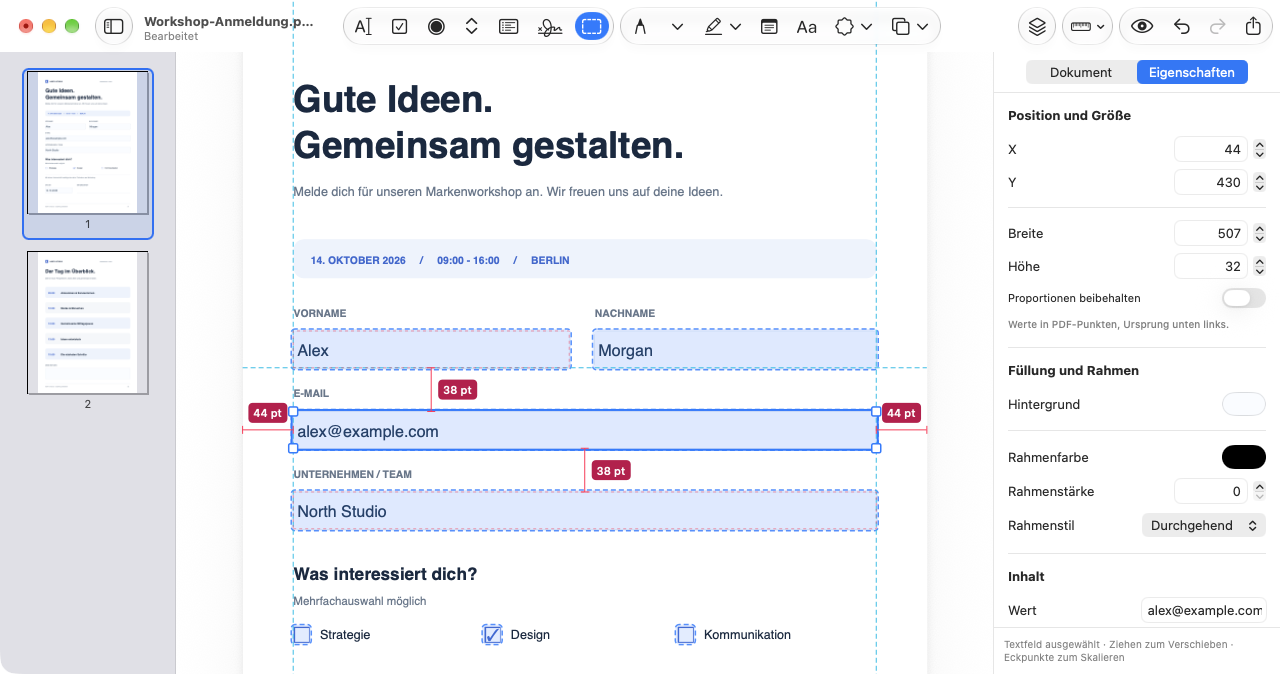1280x674 pixels.
Task: Select the arrange objects tool
Action: coord(901,27)
